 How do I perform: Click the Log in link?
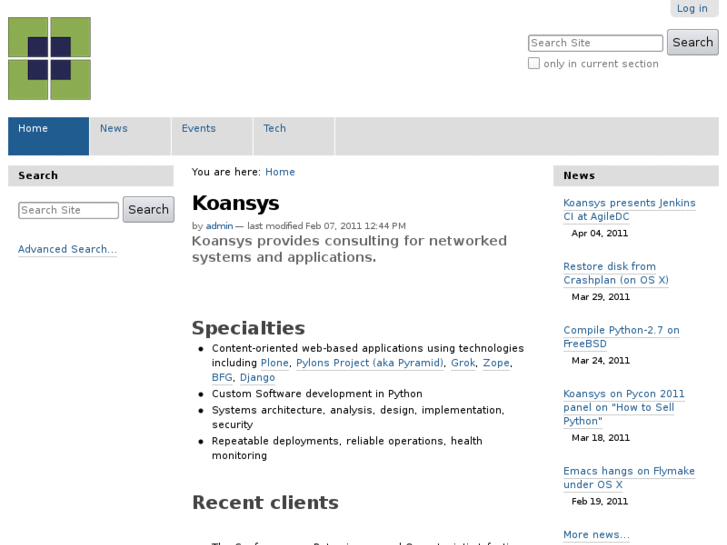pyautogui.click(x=692, y=8)
